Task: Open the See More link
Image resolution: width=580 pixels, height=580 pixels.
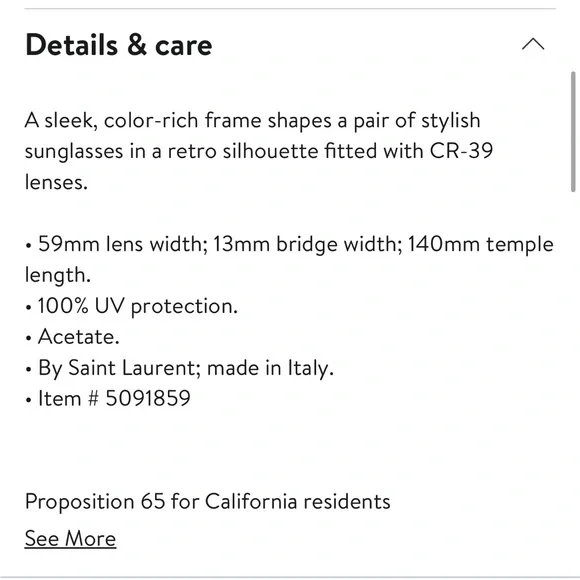Action: click(x=70, y=539)
